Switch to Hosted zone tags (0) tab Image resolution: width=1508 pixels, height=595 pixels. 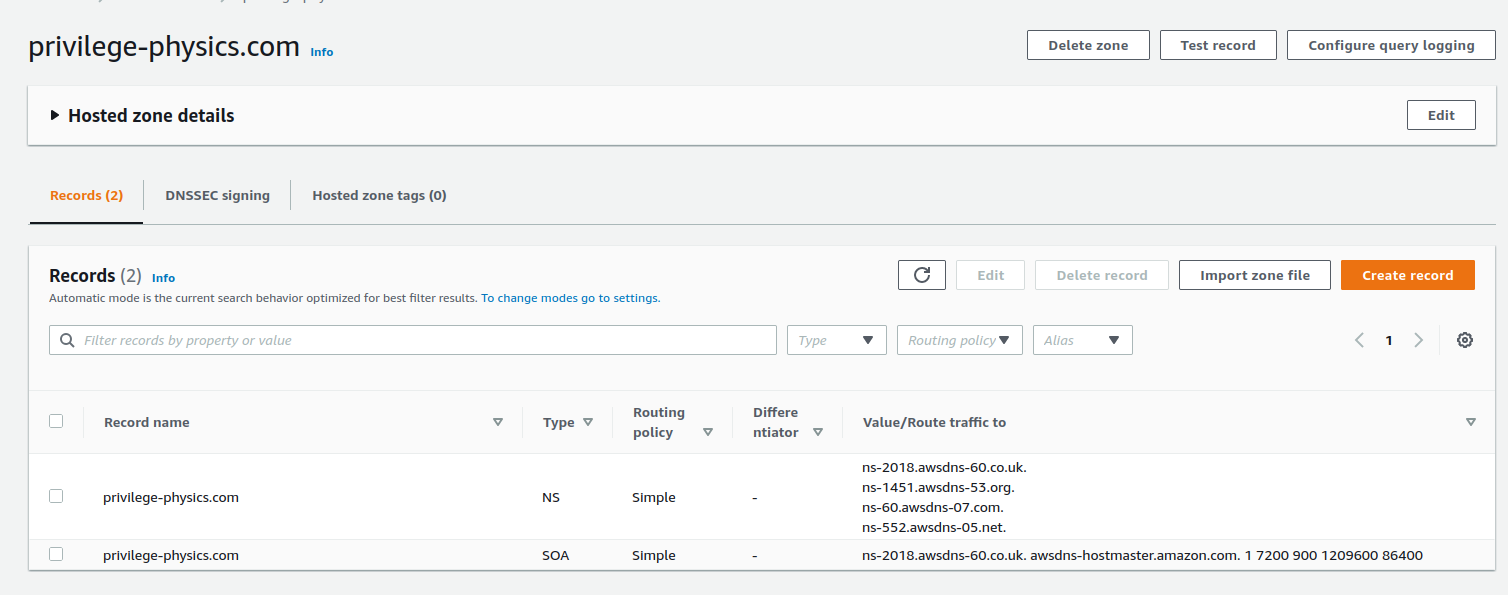pyautogui.click(x=379, y=195)
